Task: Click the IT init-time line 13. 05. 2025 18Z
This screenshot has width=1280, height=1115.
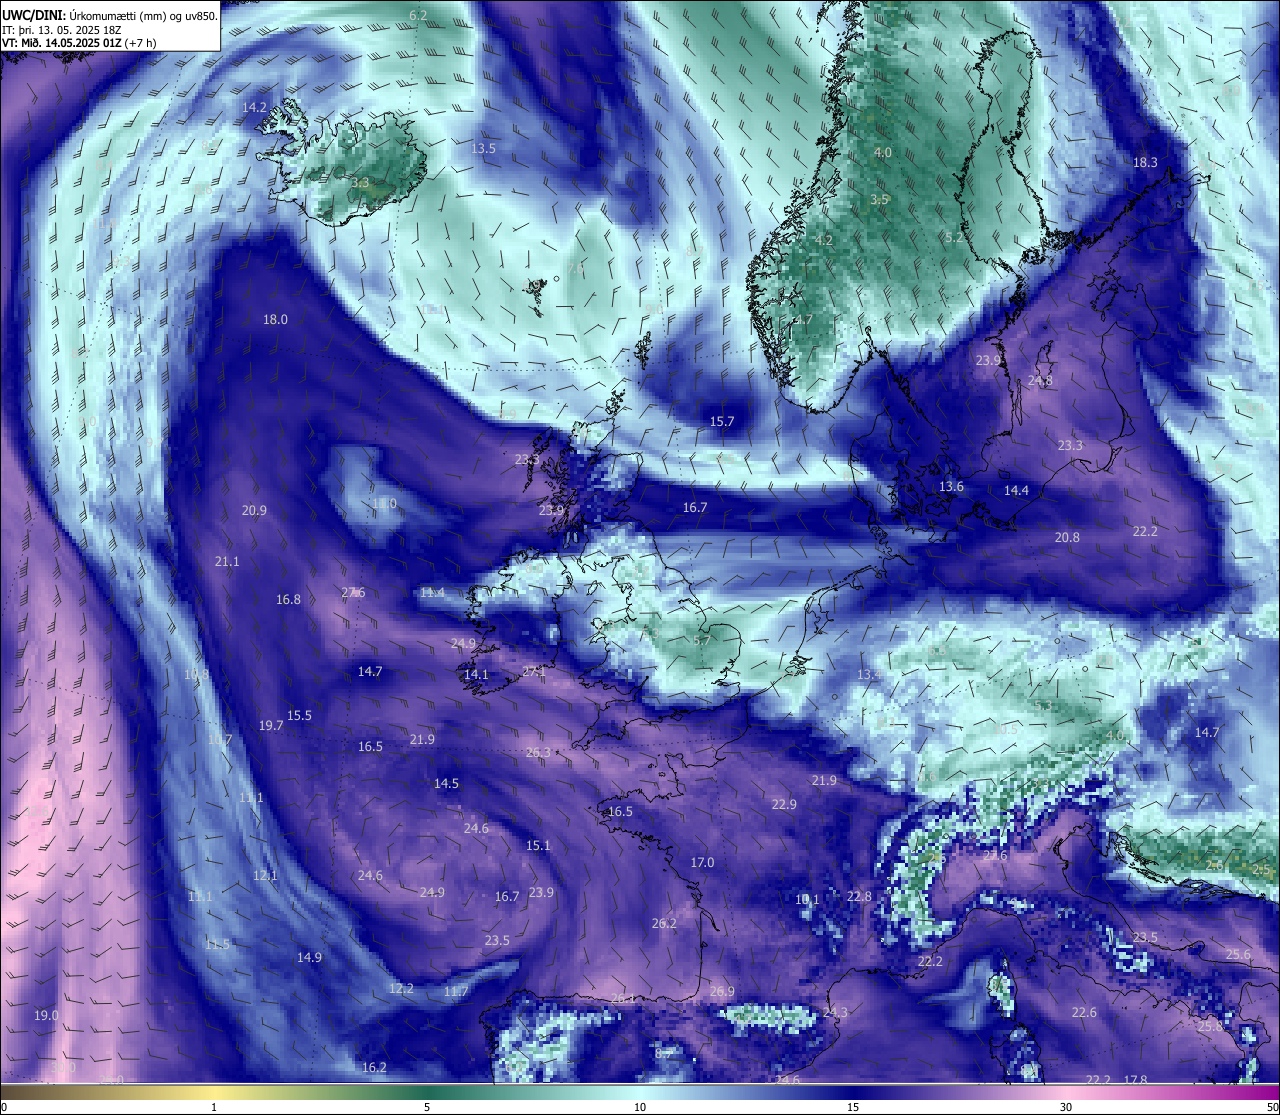Action: [x=62, y=29]
